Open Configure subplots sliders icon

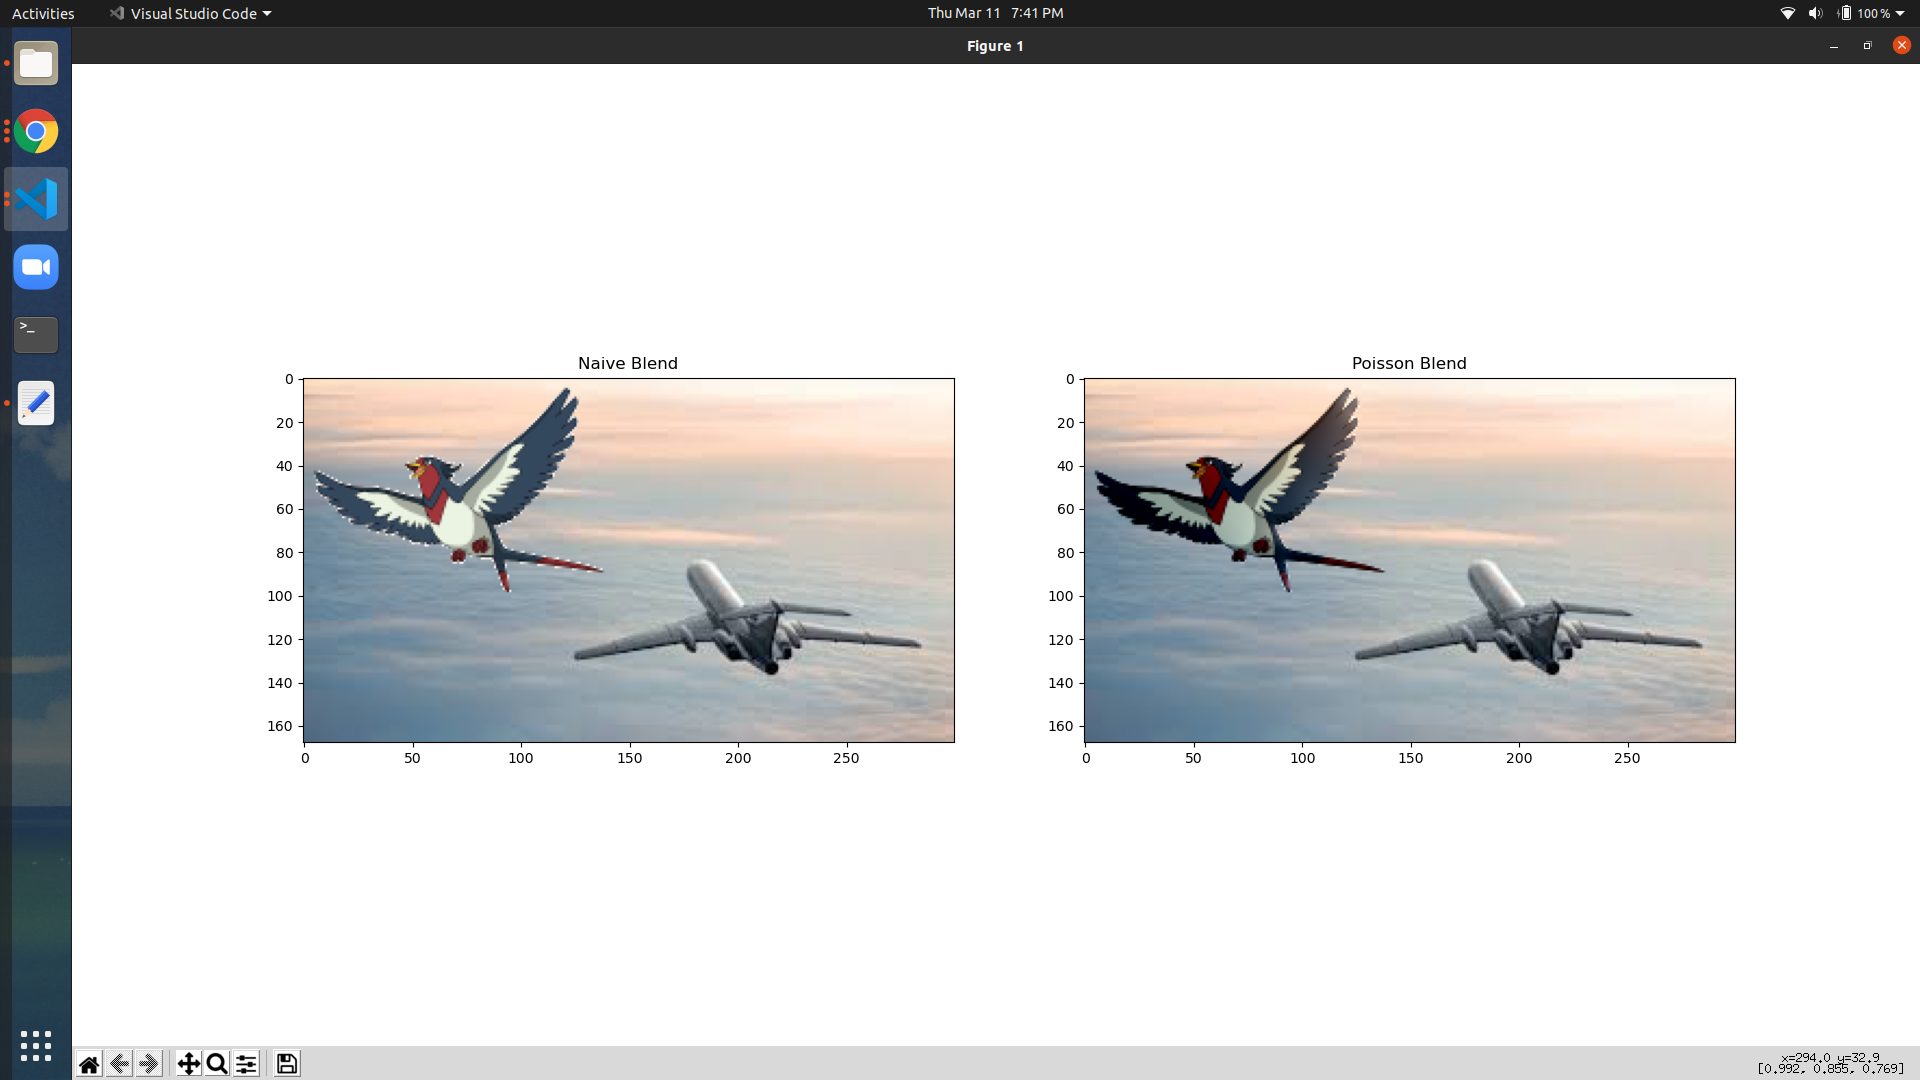(246, 1064)
